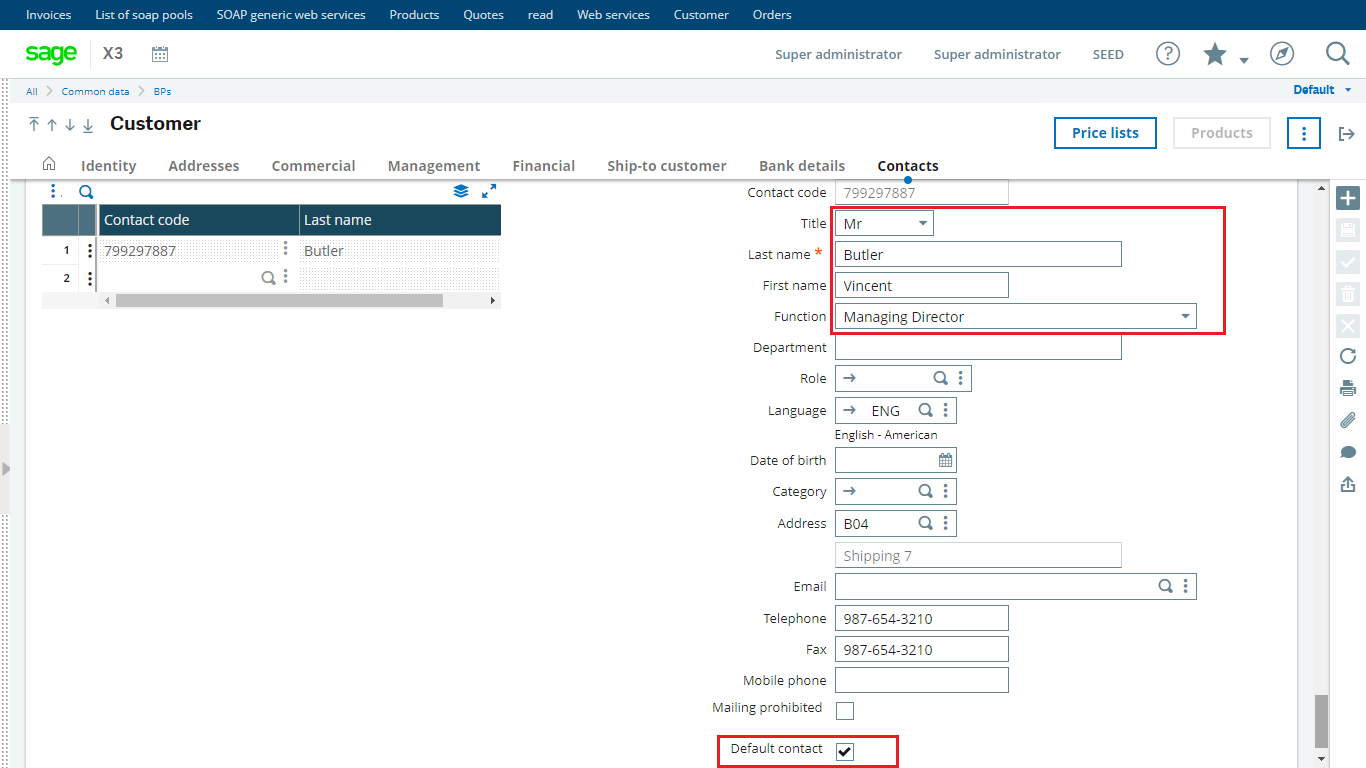Expand the Function dropdown Managing Director
This screenshot has width=1366, height=768.
point(1015,317)
